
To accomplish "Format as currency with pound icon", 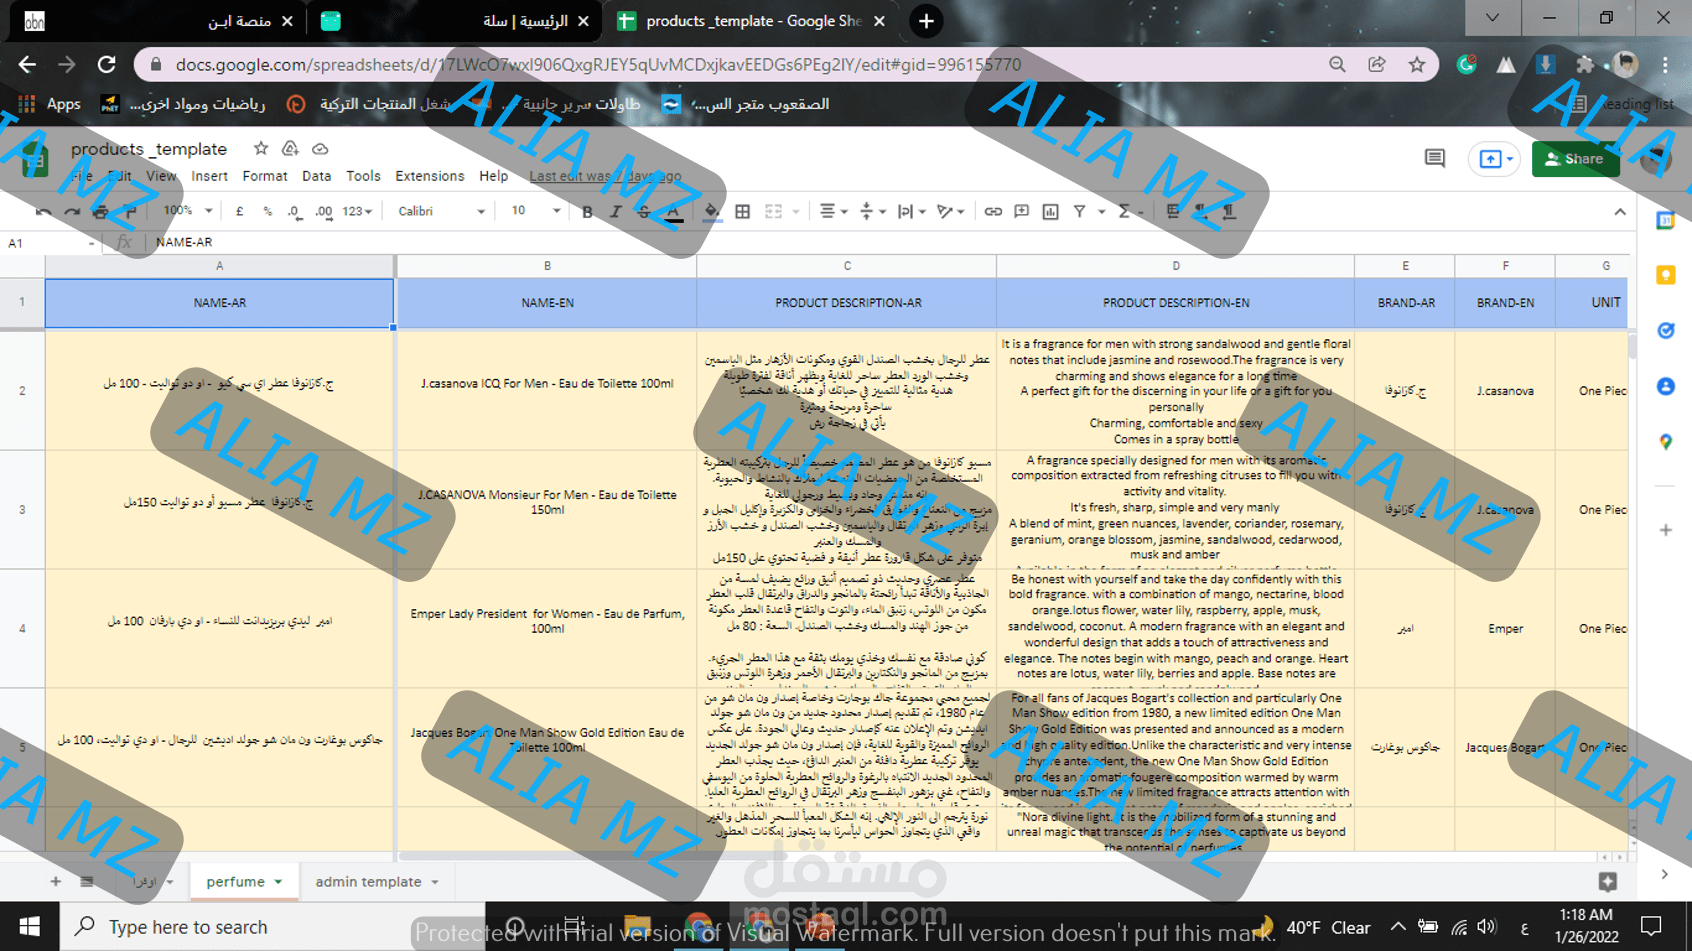I will (239, 212).
